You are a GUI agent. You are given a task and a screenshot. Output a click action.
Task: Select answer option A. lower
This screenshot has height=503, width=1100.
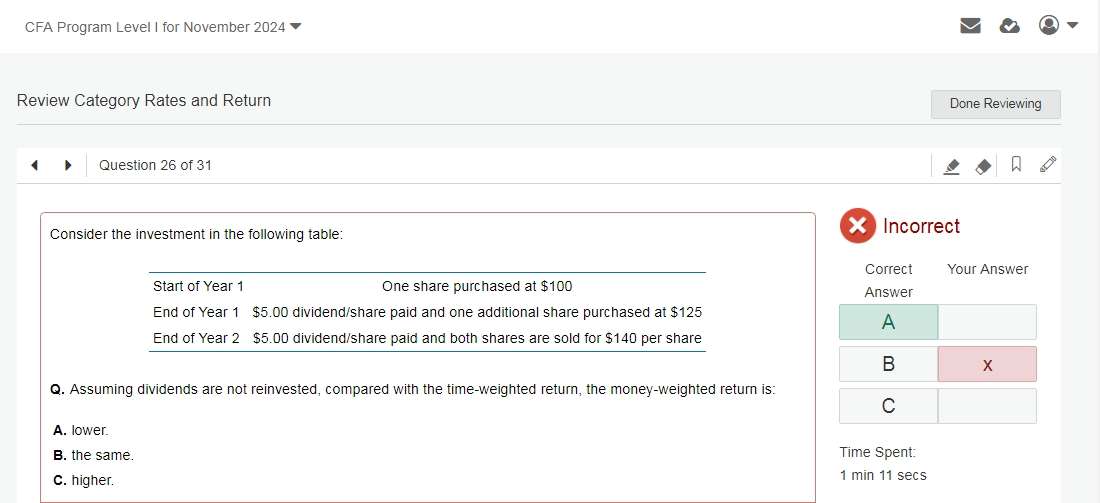pos(81,430)
